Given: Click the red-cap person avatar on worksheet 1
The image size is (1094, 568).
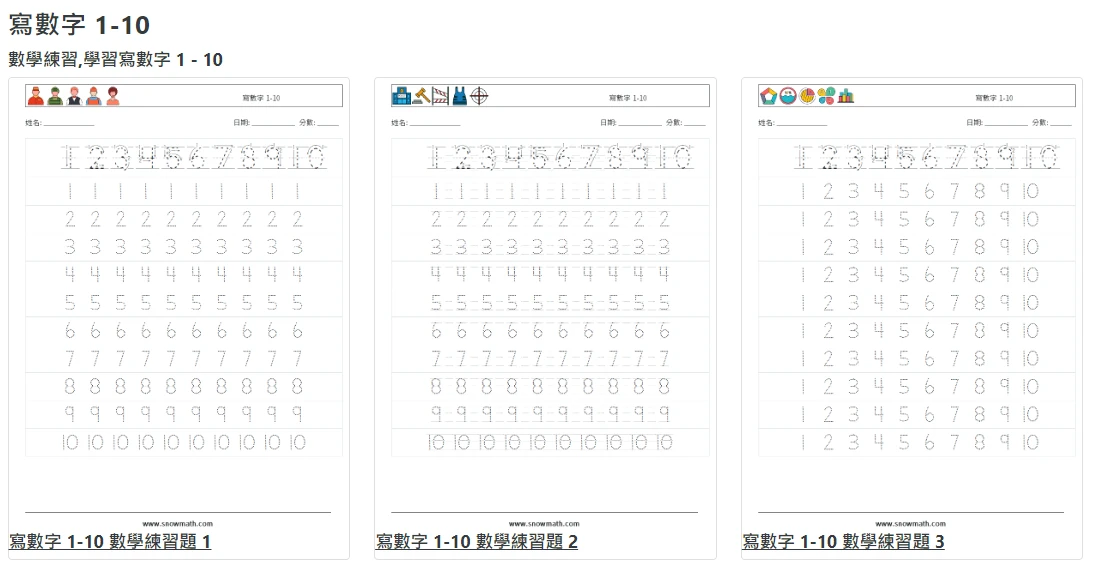Looking at the screenshot, I should pos(36,96).
